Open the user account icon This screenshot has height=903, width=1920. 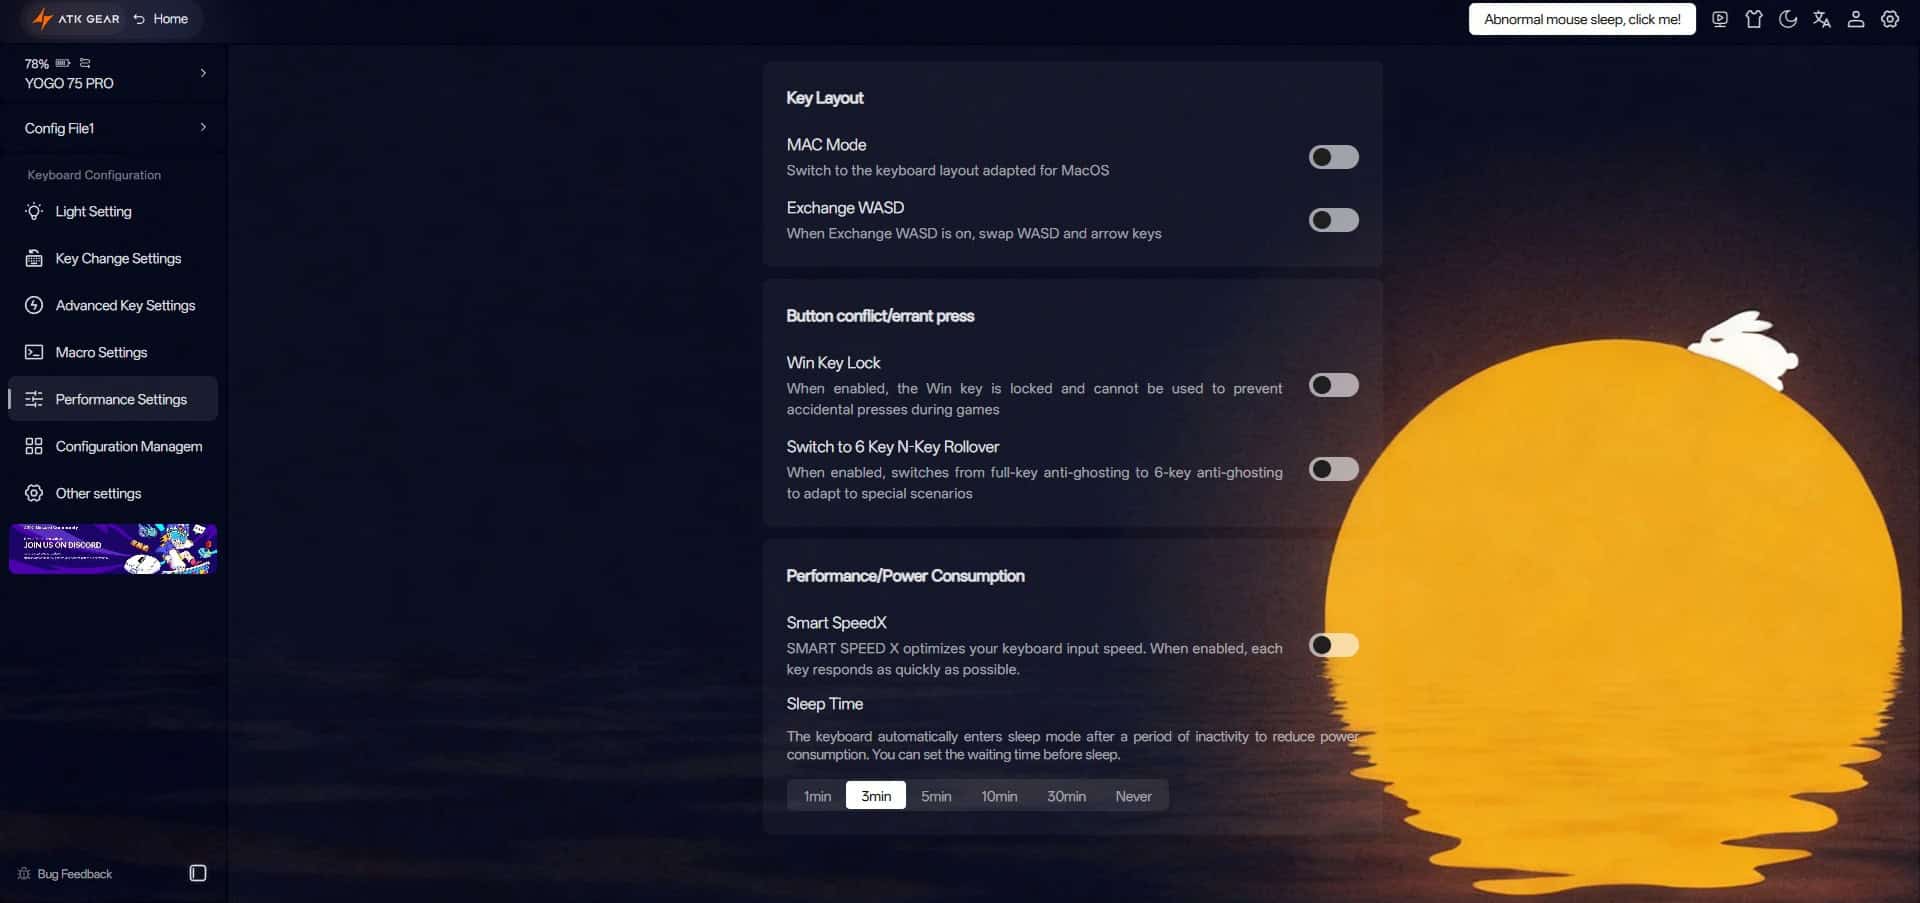1856,19
